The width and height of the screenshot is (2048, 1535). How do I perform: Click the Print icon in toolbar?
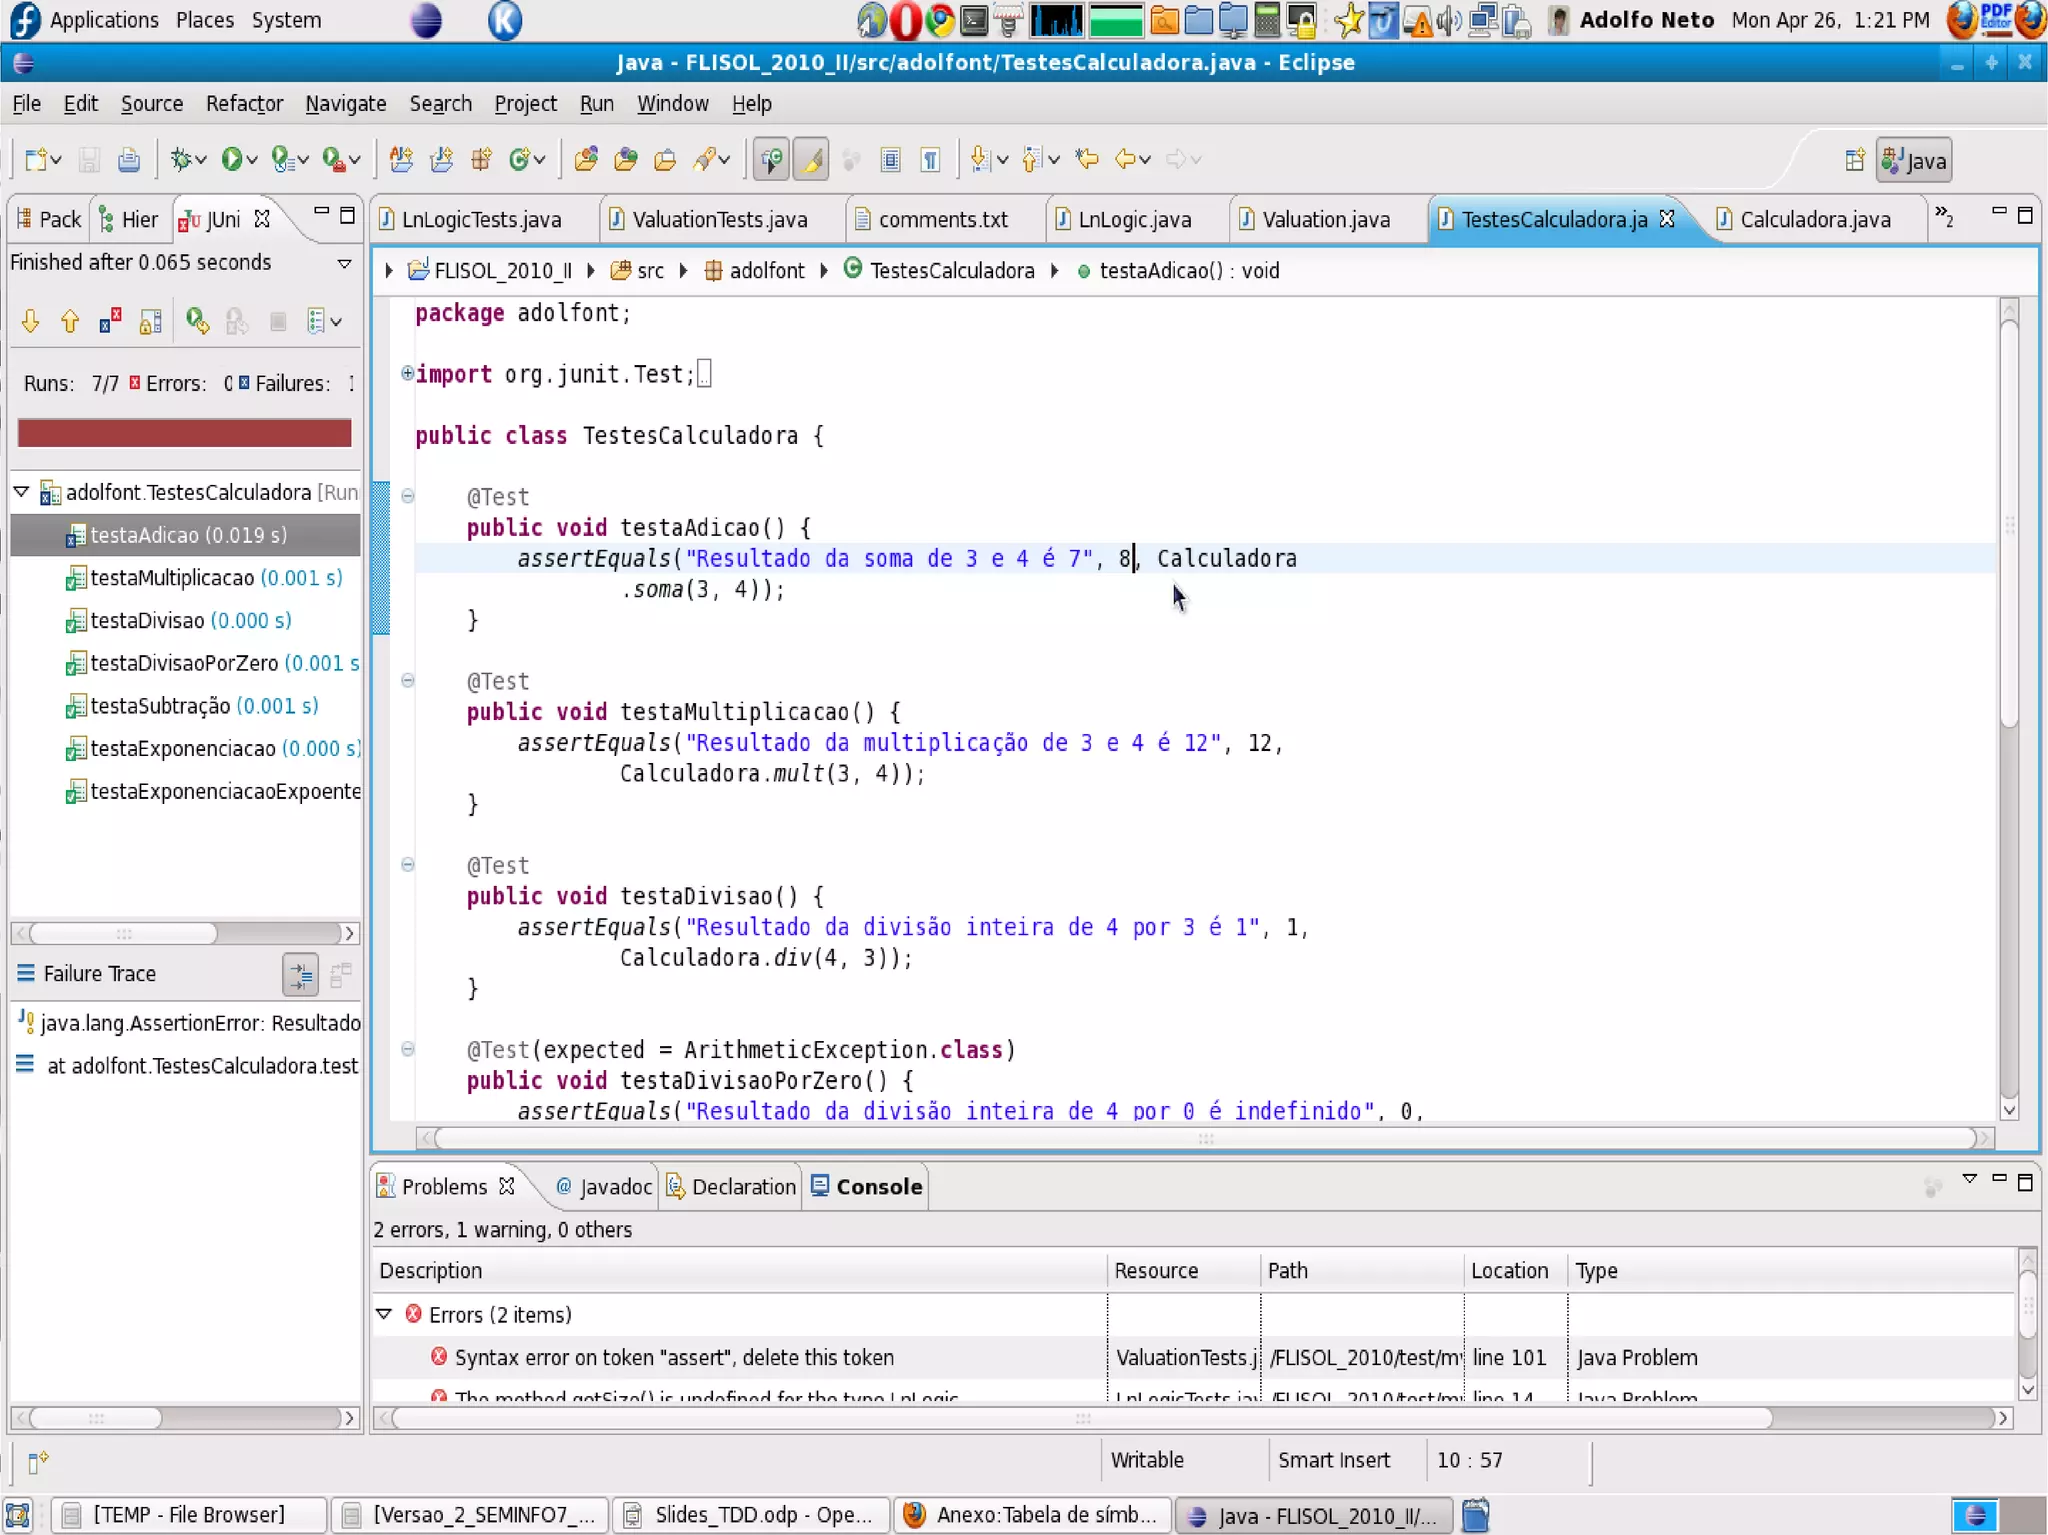tap(129, 160)
